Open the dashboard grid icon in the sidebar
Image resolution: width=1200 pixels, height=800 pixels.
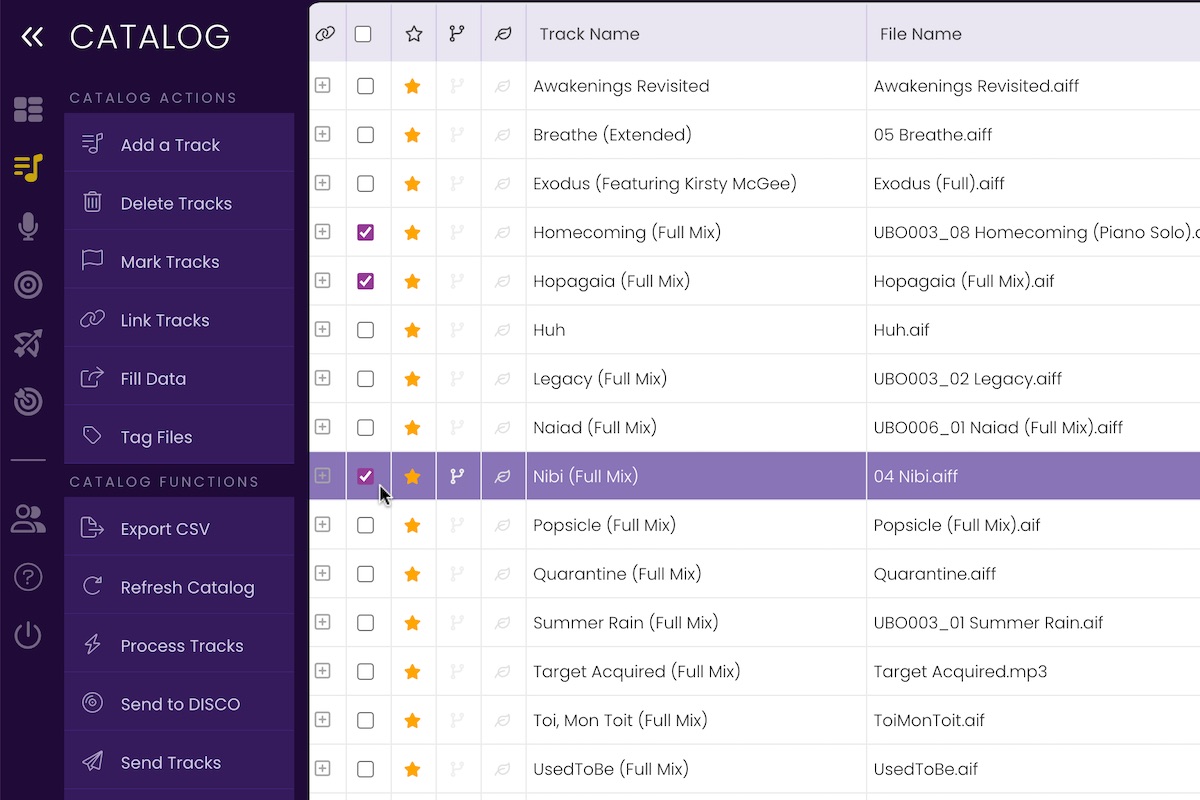click(x=28, y=109)
